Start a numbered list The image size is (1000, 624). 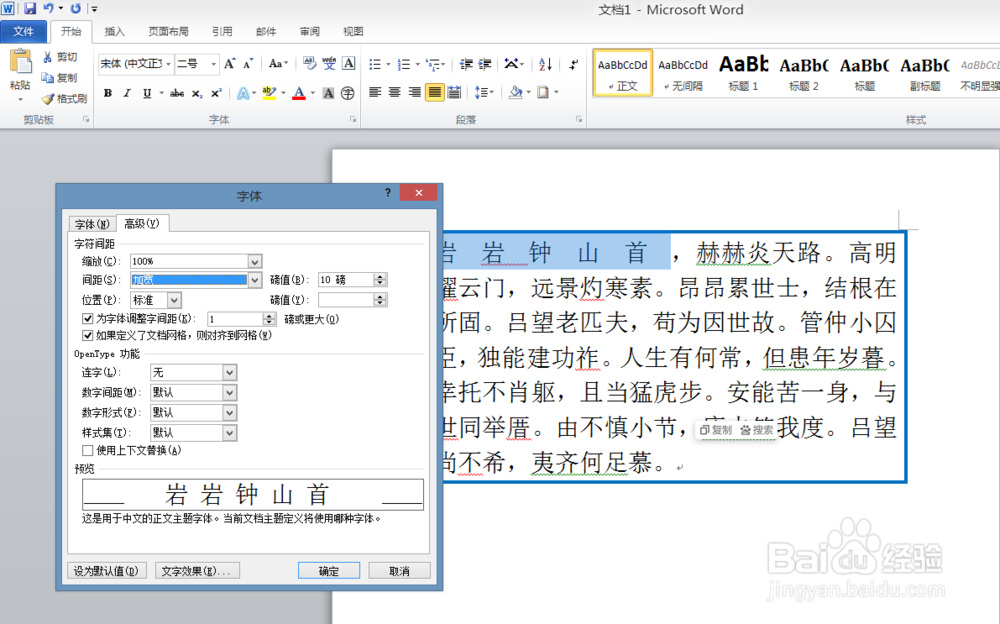[x=404, y=64]
